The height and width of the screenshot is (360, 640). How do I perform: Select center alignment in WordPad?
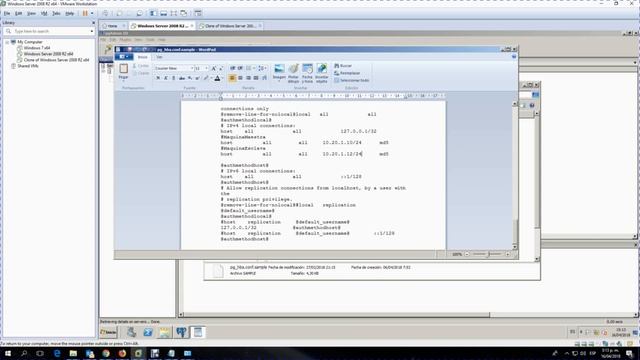(240, 78)
